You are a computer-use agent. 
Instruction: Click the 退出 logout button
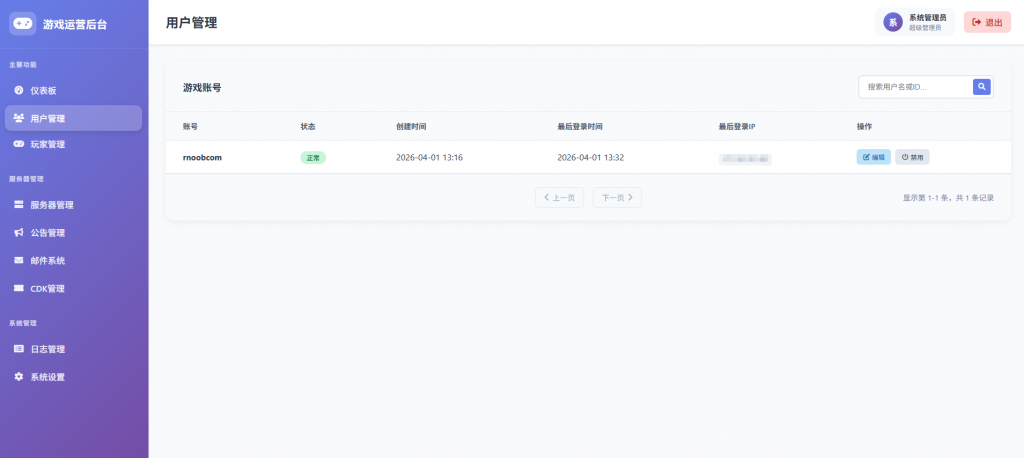tap(987, 22)
